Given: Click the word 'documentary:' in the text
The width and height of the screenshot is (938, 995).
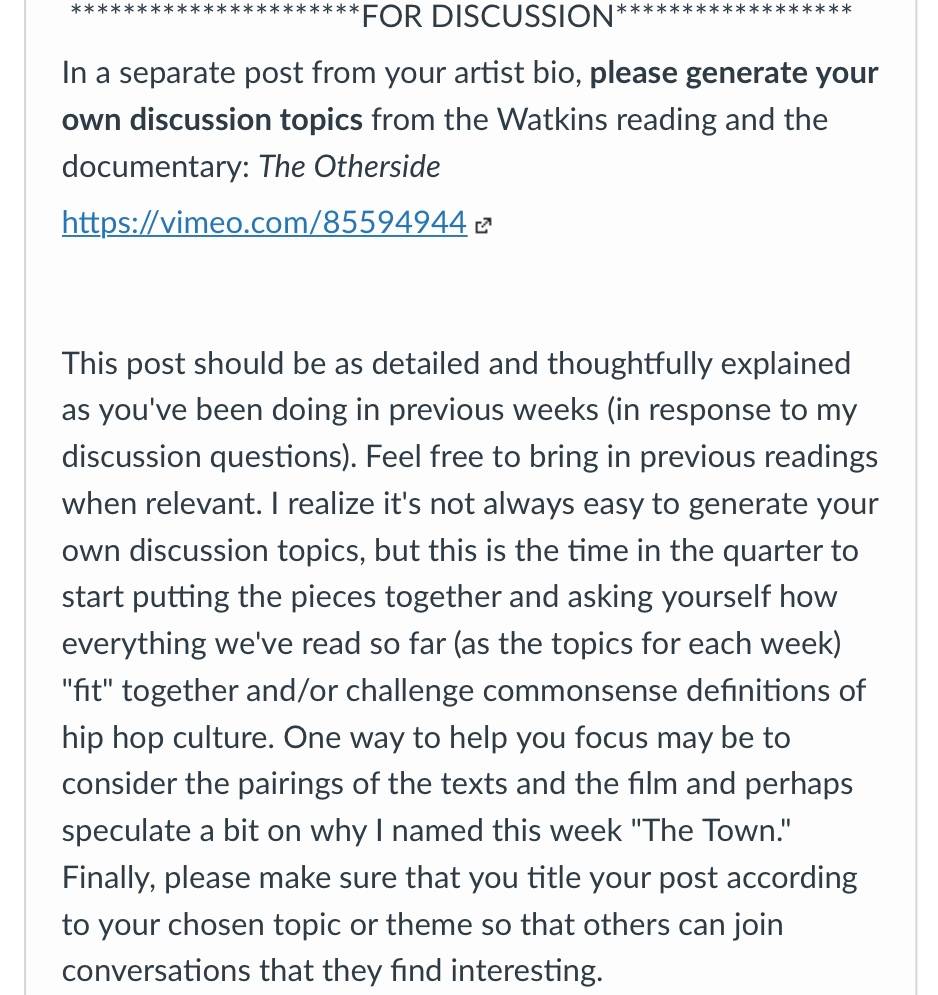Looking at the screenshot, I should tap(155, 167).
